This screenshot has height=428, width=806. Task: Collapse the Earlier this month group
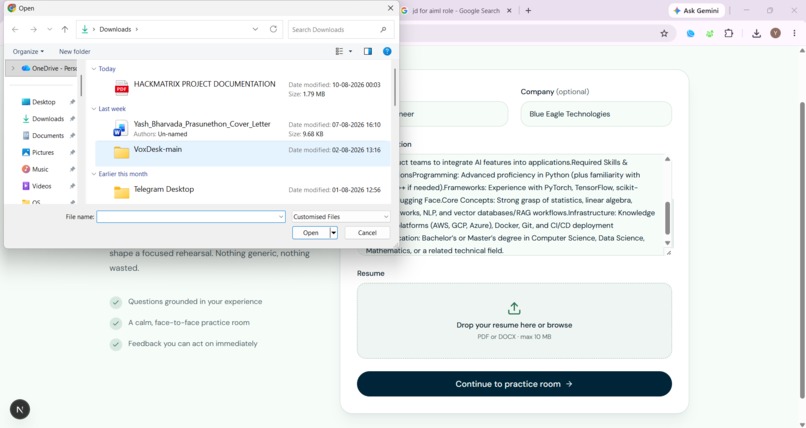94,174
